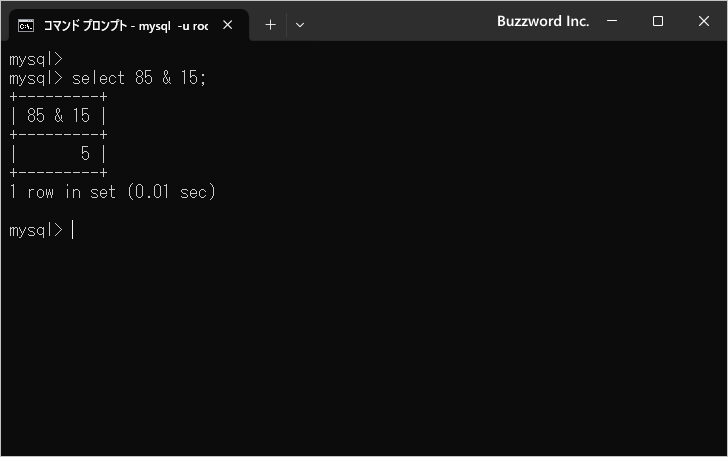Click the Buzzword Inc. title bar text

[543, 21]
